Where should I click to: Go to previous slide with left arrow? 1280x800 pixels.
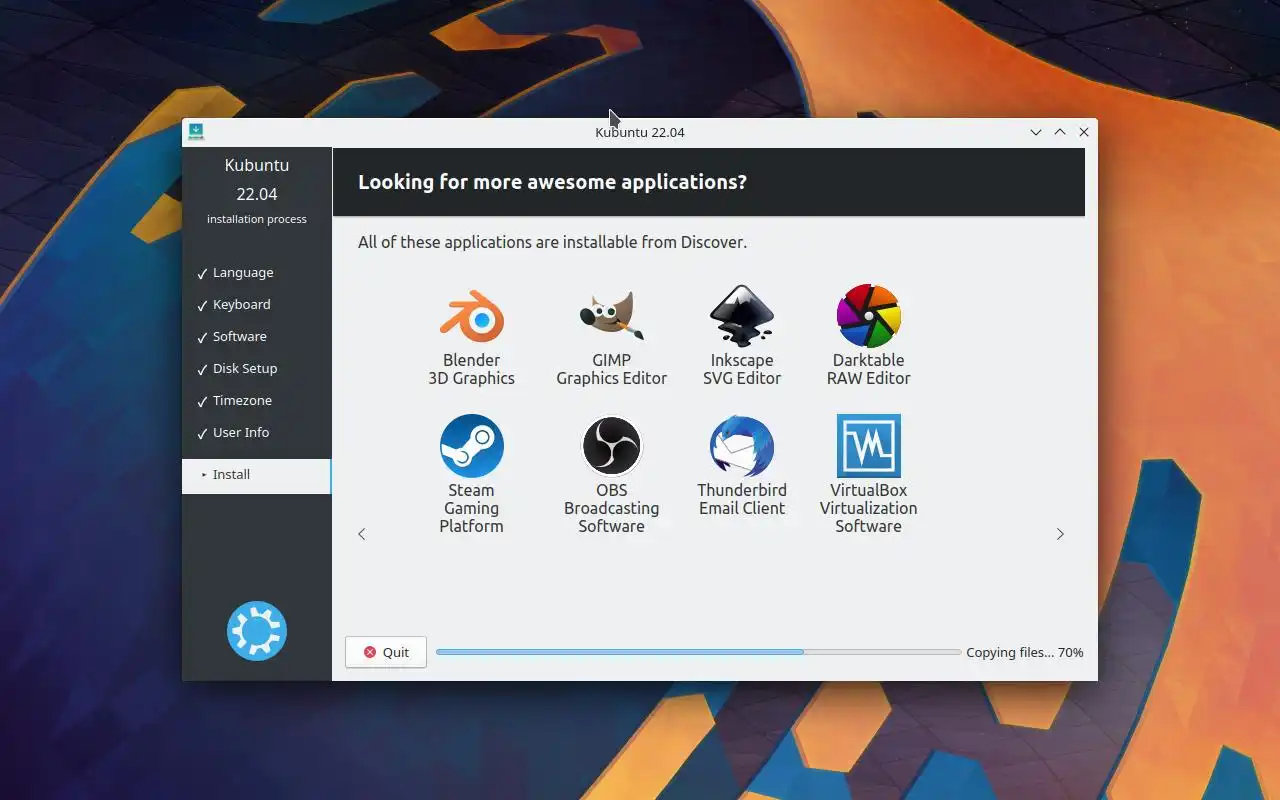[x=362, y=534]
